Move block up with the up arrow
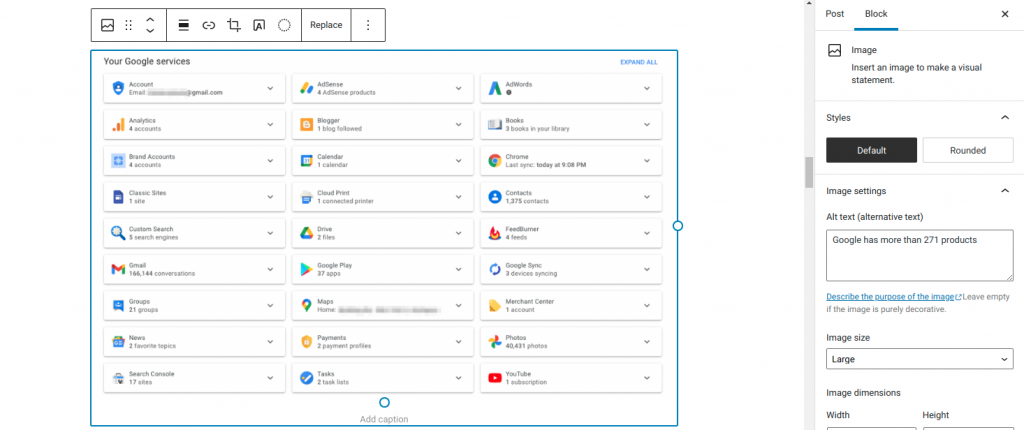This screenshot has height=430, width=1024. click(x=150, y=20)
